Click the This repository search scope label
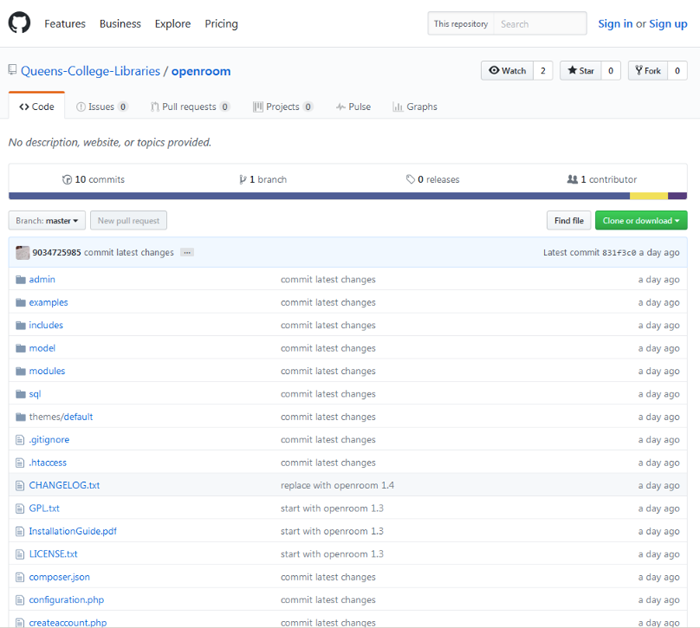700x628 pixels. point(461,24)
